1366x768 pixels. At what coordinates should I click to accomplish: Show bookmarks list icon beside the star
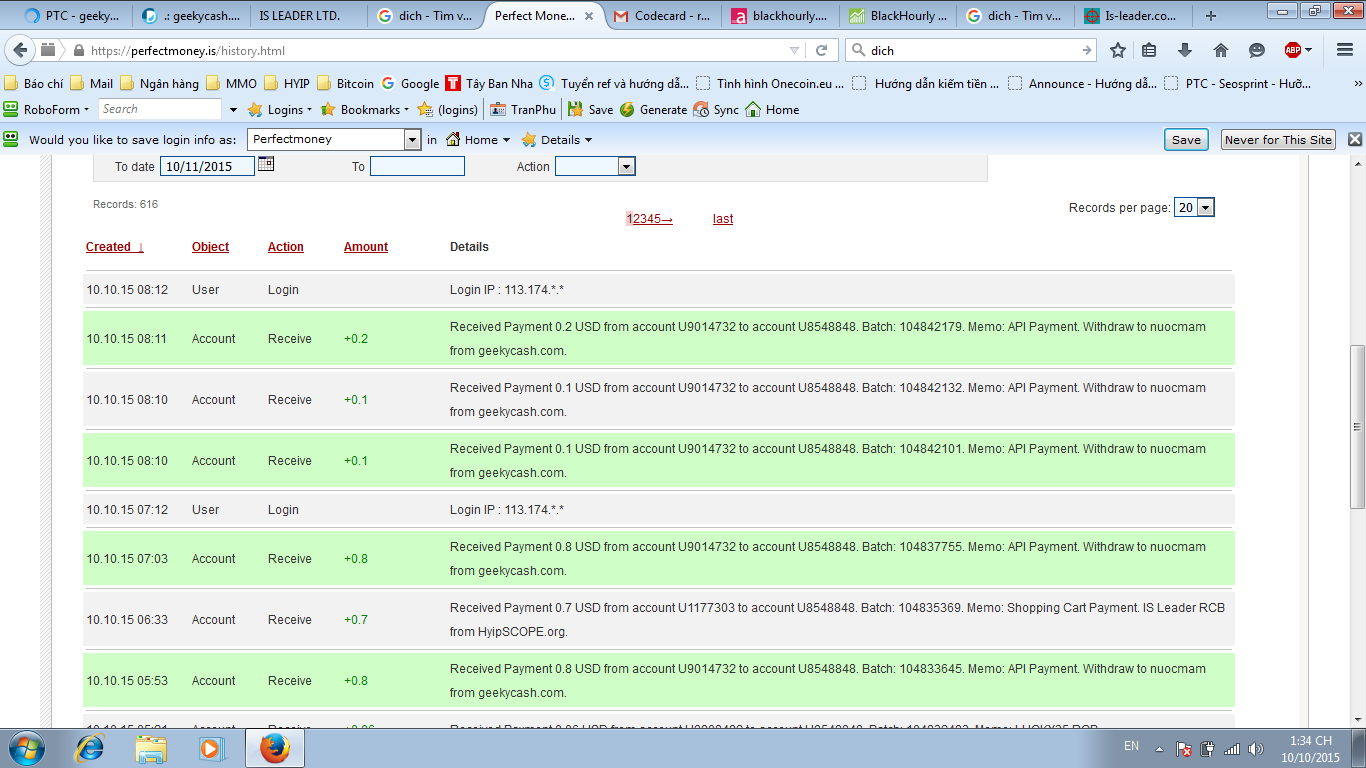(x=1149, y=50)
